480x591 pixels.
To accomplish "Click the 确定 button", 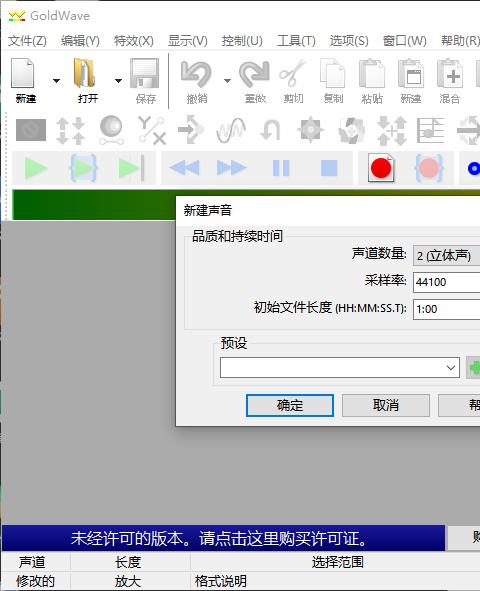I will point(290,405).
